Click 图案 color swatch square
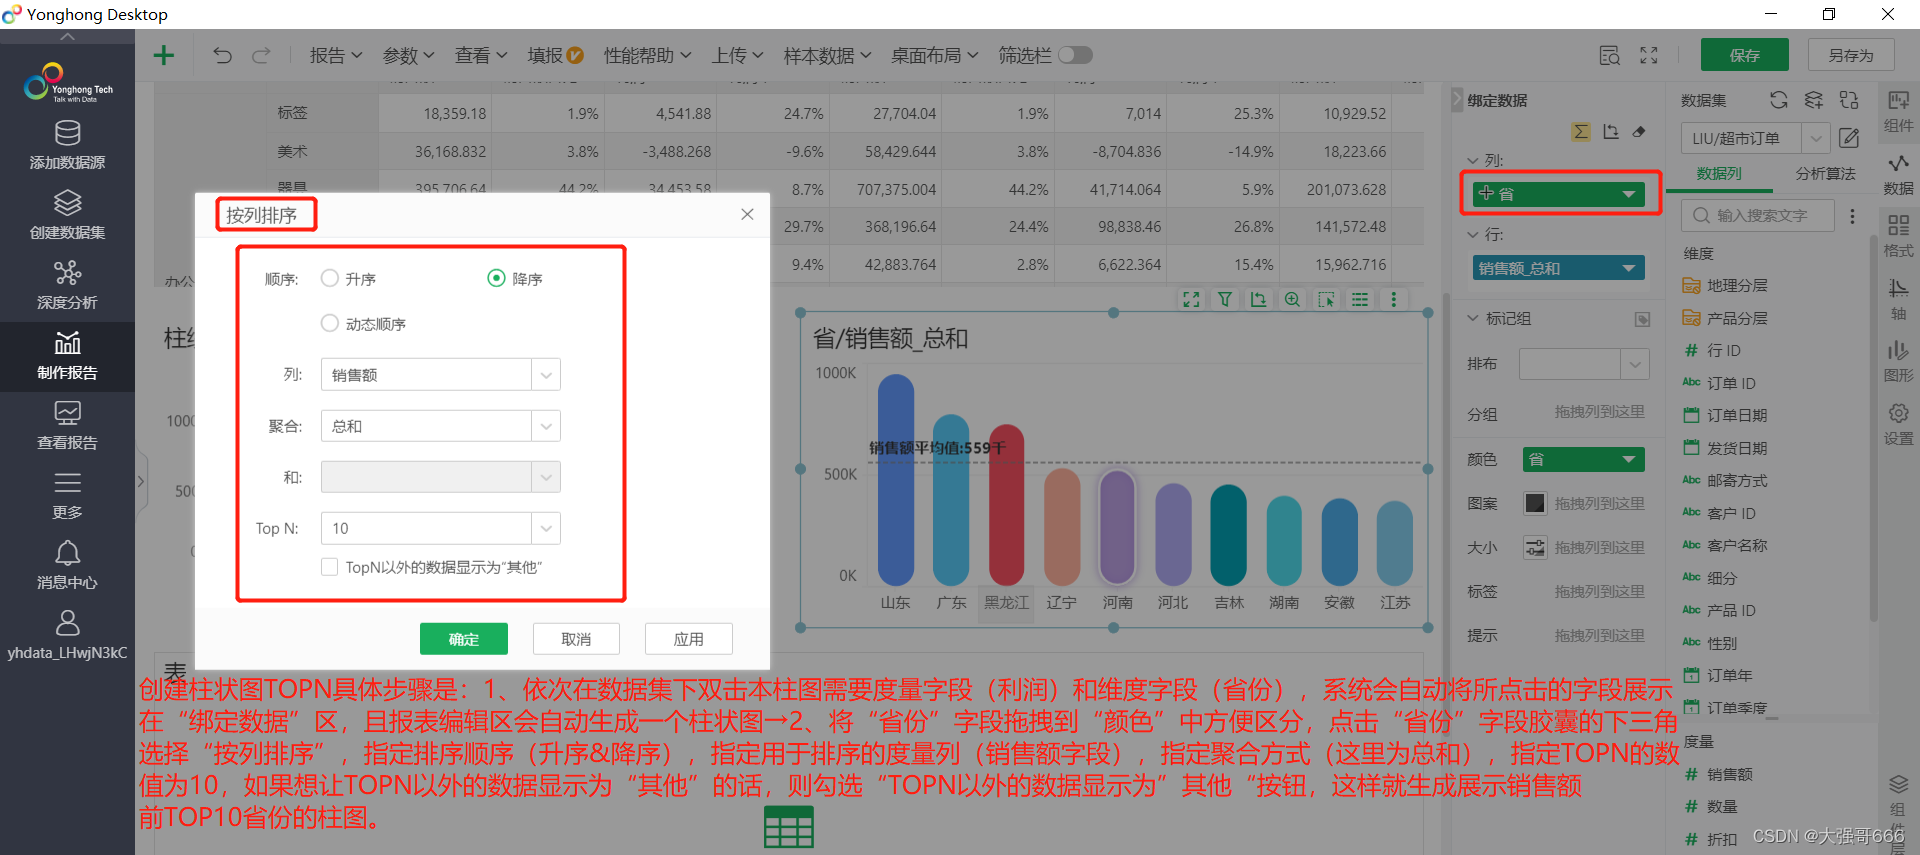Image resolution: width=1920 pixels, height=855 pixels. [1535, 503]
